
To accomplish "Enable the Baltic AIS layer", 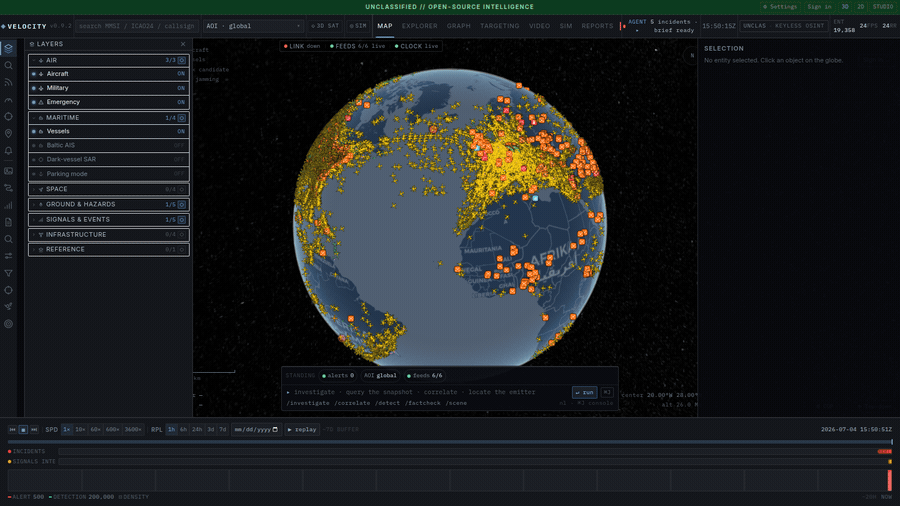I will pos(109,146).
